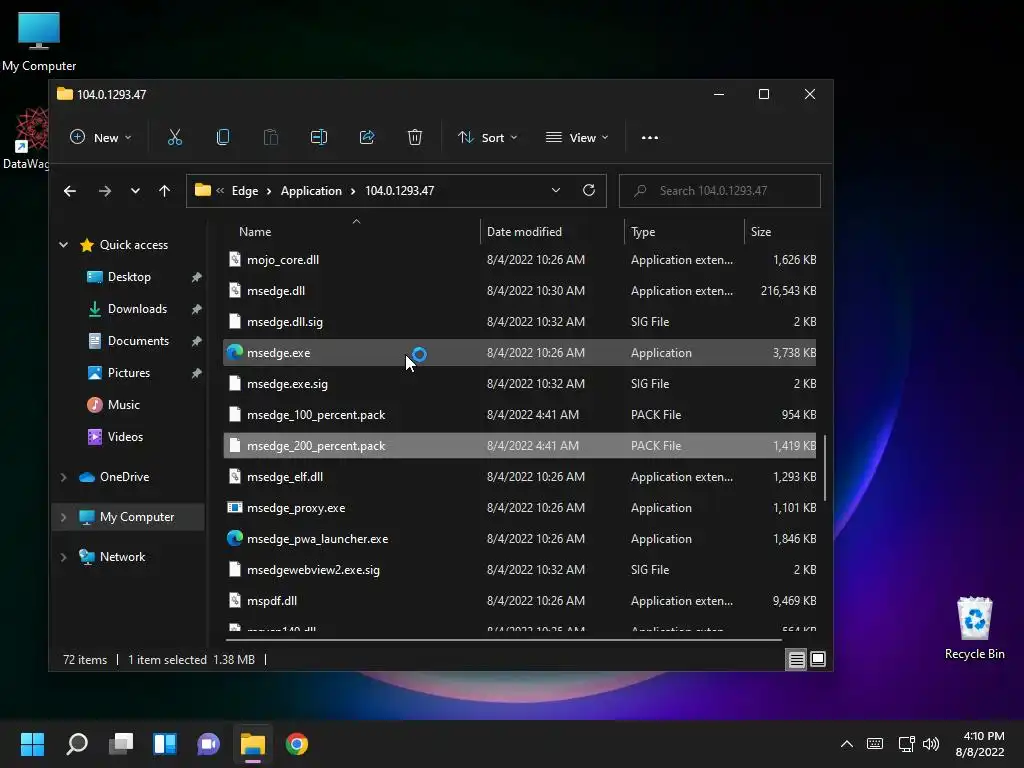Select the msedge_proxy.exe file icon
1024x768 pixels.
[235, 507]
